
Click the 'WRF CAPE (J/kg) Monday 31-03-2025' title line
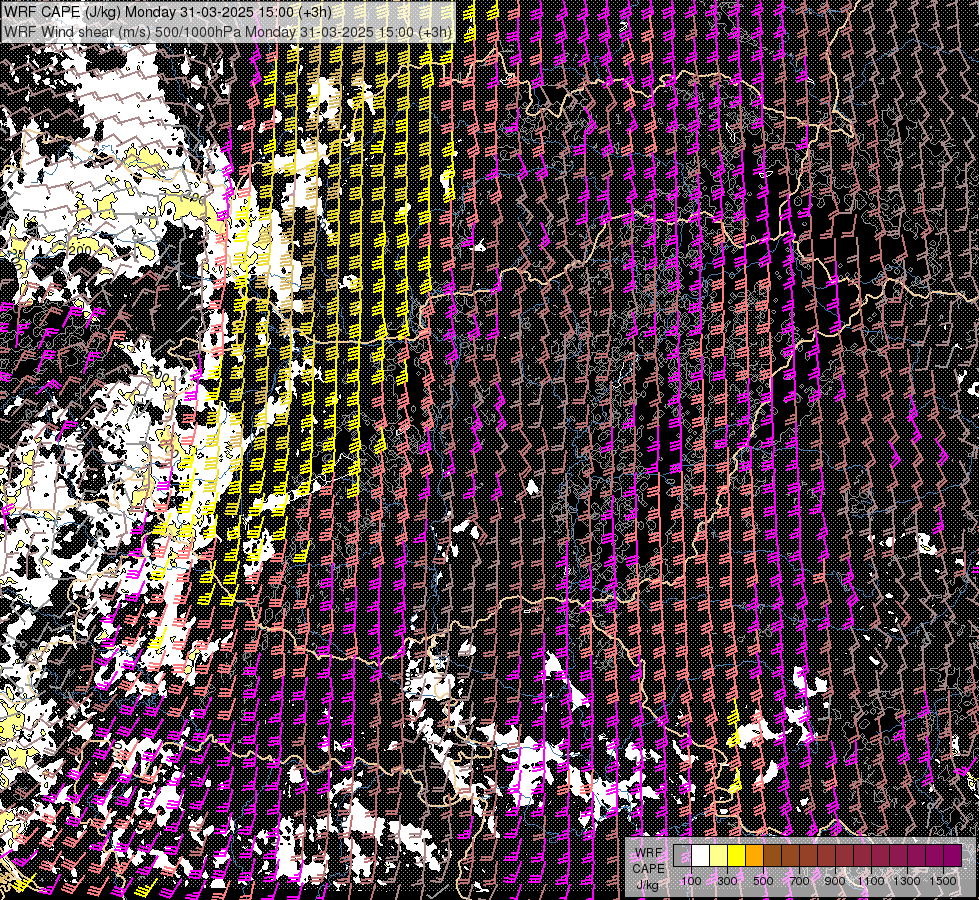click(168, 12)
